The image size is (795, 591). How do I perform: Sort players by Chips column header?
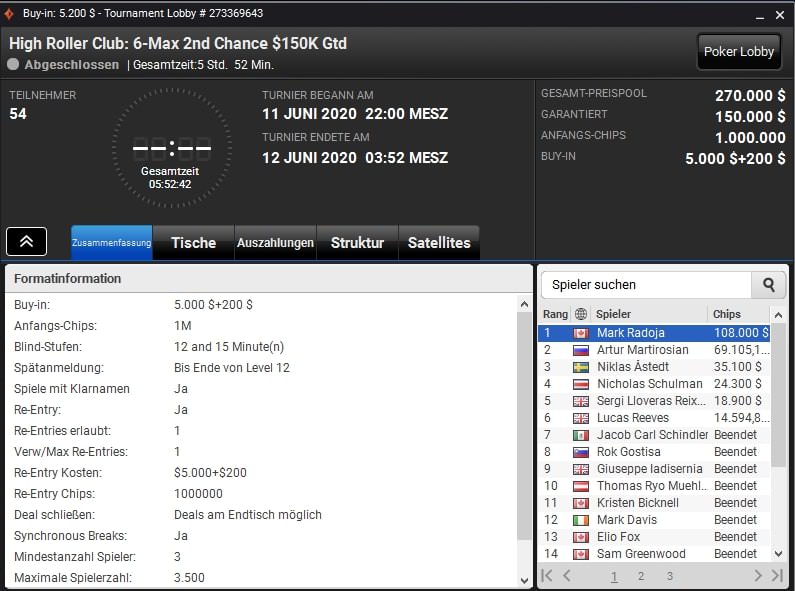pos(738,314)
